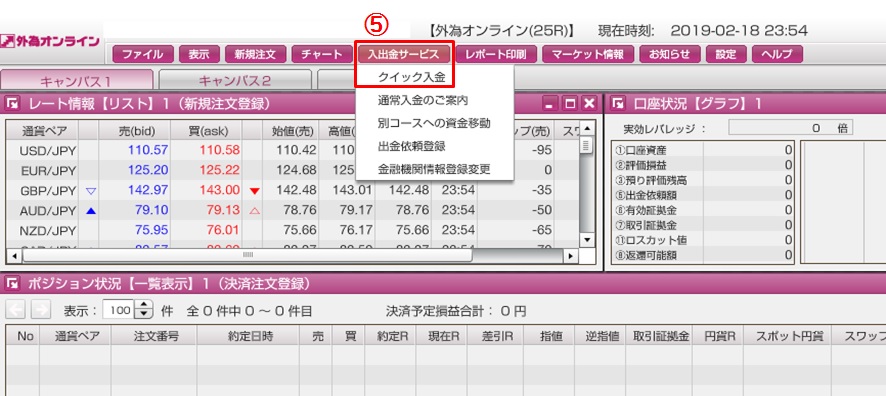Viewport: 886px width, 396px height.
Task: Switch to the キャンバス1 tab
Action: coord(77,80)
